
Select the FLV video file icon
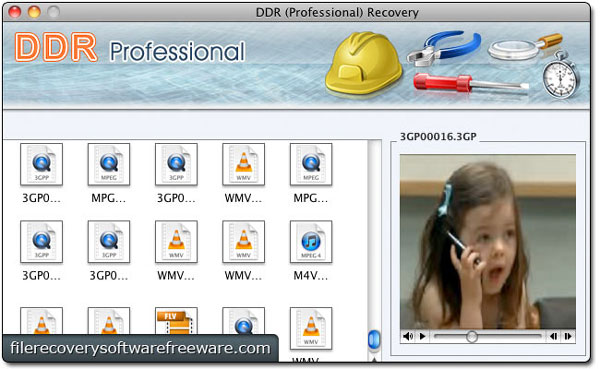coord(176,322)
